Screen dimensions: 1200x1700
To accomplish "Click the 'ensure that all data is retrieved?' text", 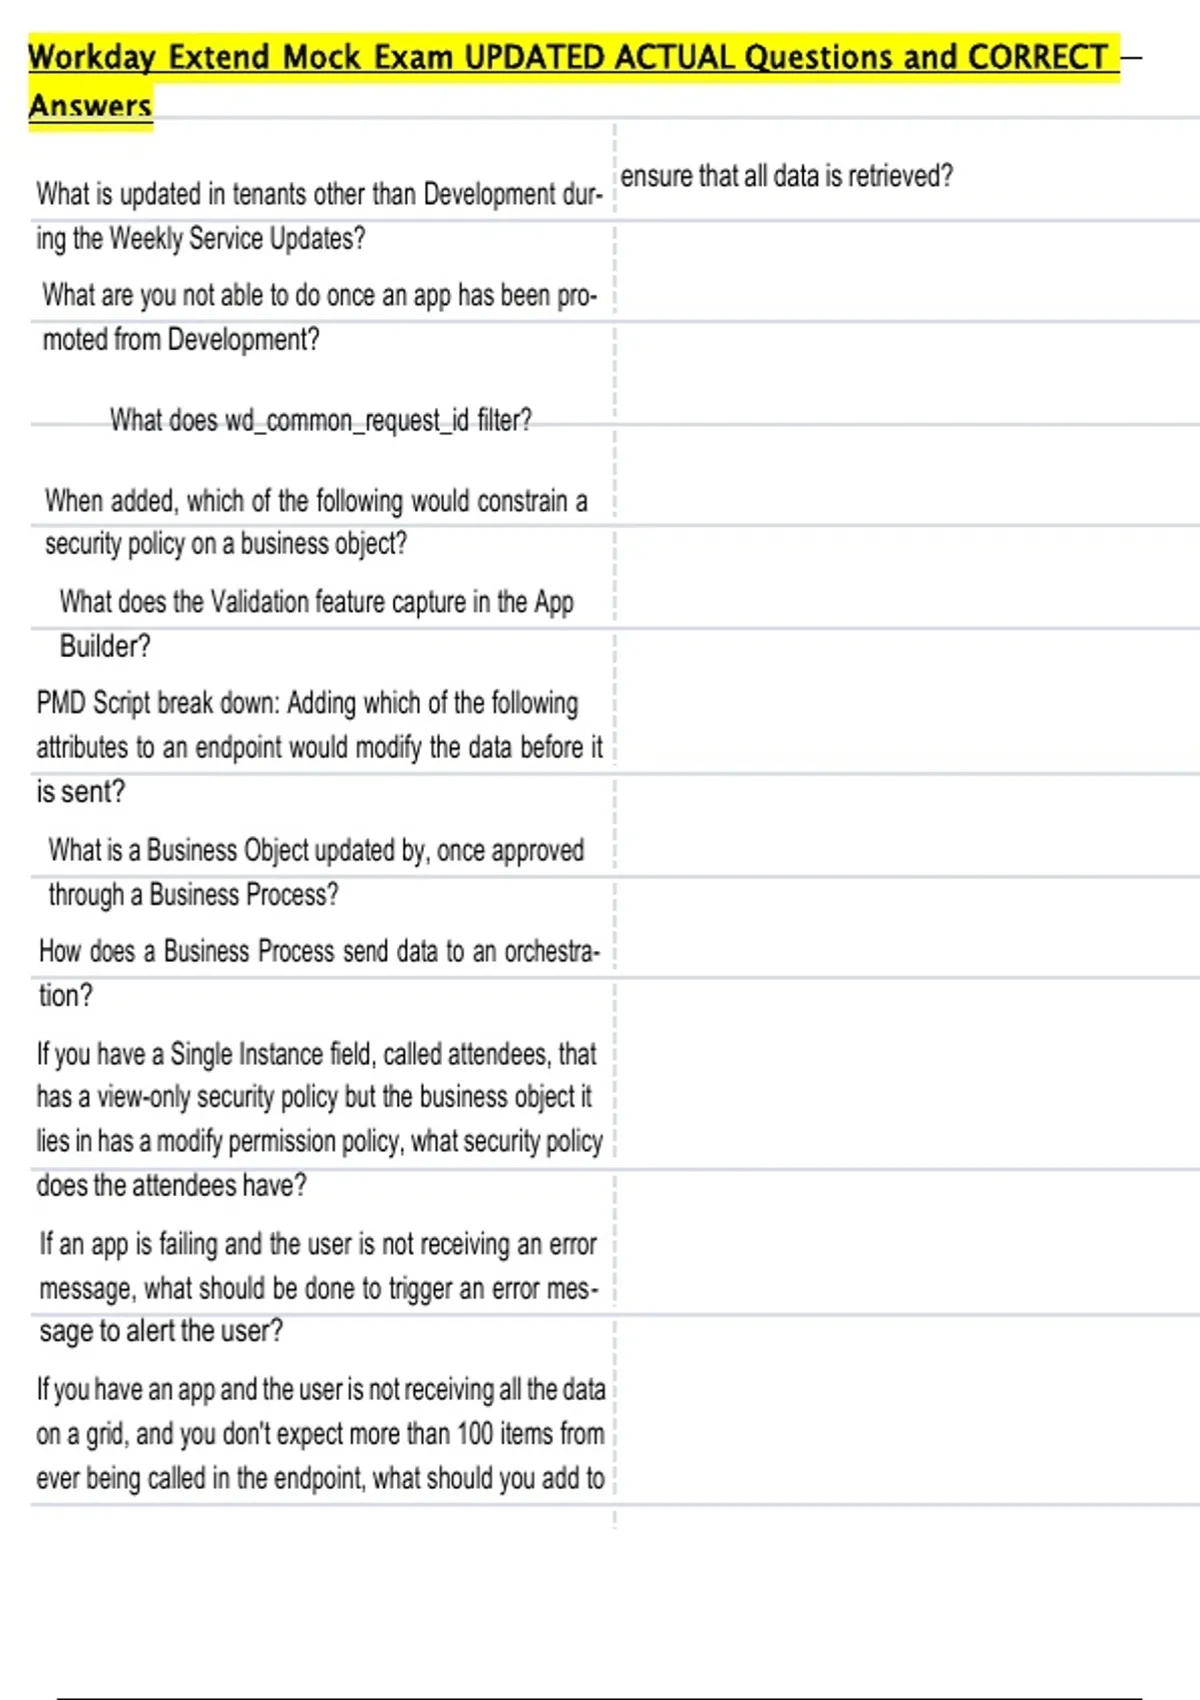I will [786, 176].
